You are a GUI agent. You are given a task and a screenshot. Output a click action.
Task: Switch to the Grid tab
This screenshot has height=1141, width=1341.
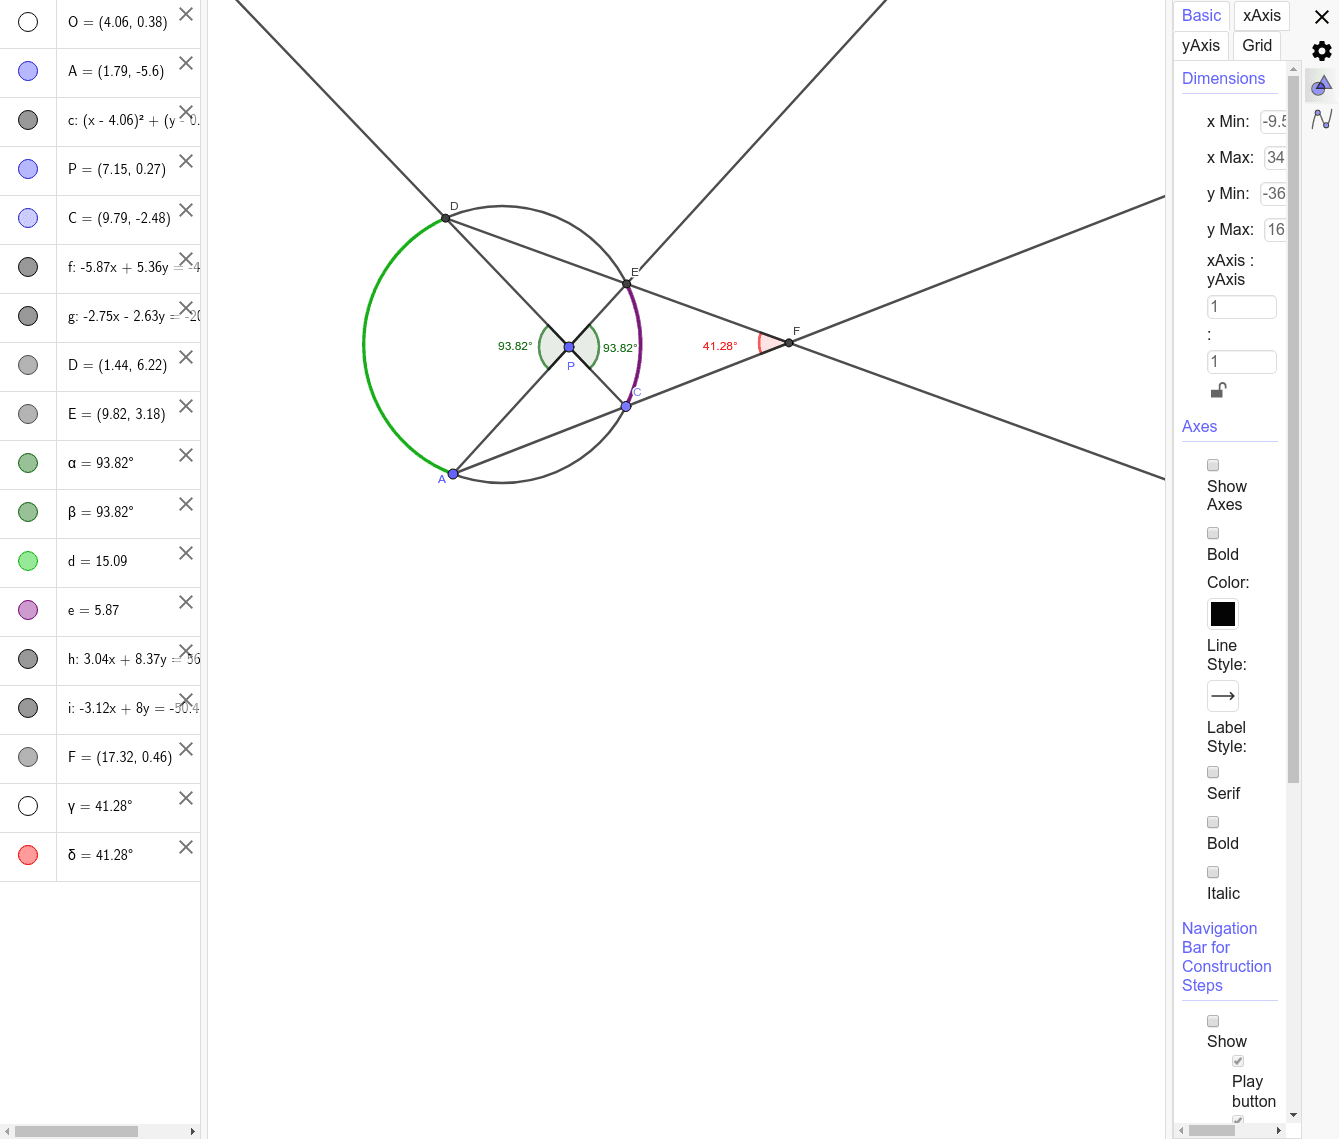tap(1257, 45)
